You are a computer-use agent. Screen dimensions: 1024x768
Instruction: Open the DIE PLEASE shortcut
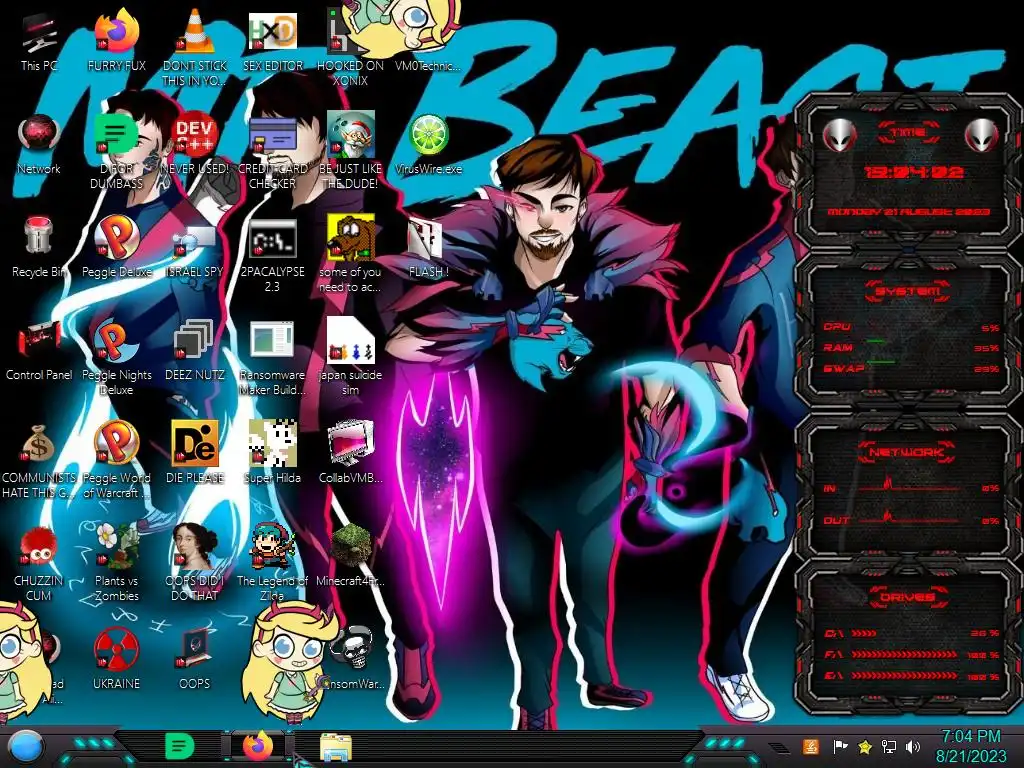click(x=195, y=444)
